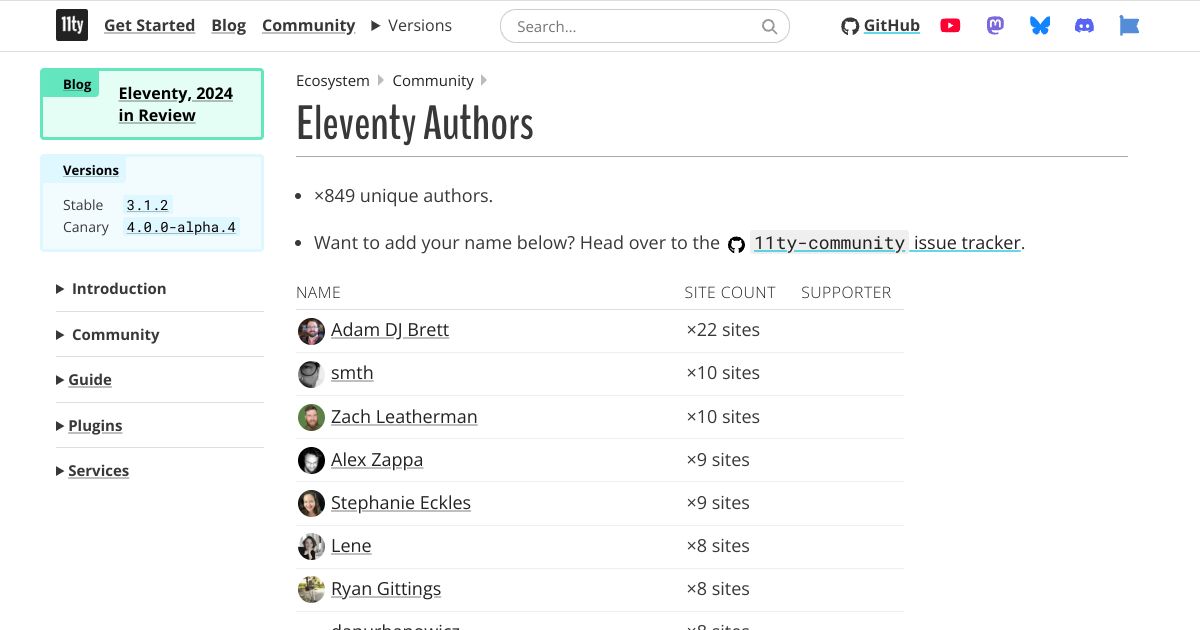Image resolution: width=1200 pixels, height=630 pixels.
Task: Open Community in top navigation
Action: click(308, 26)
